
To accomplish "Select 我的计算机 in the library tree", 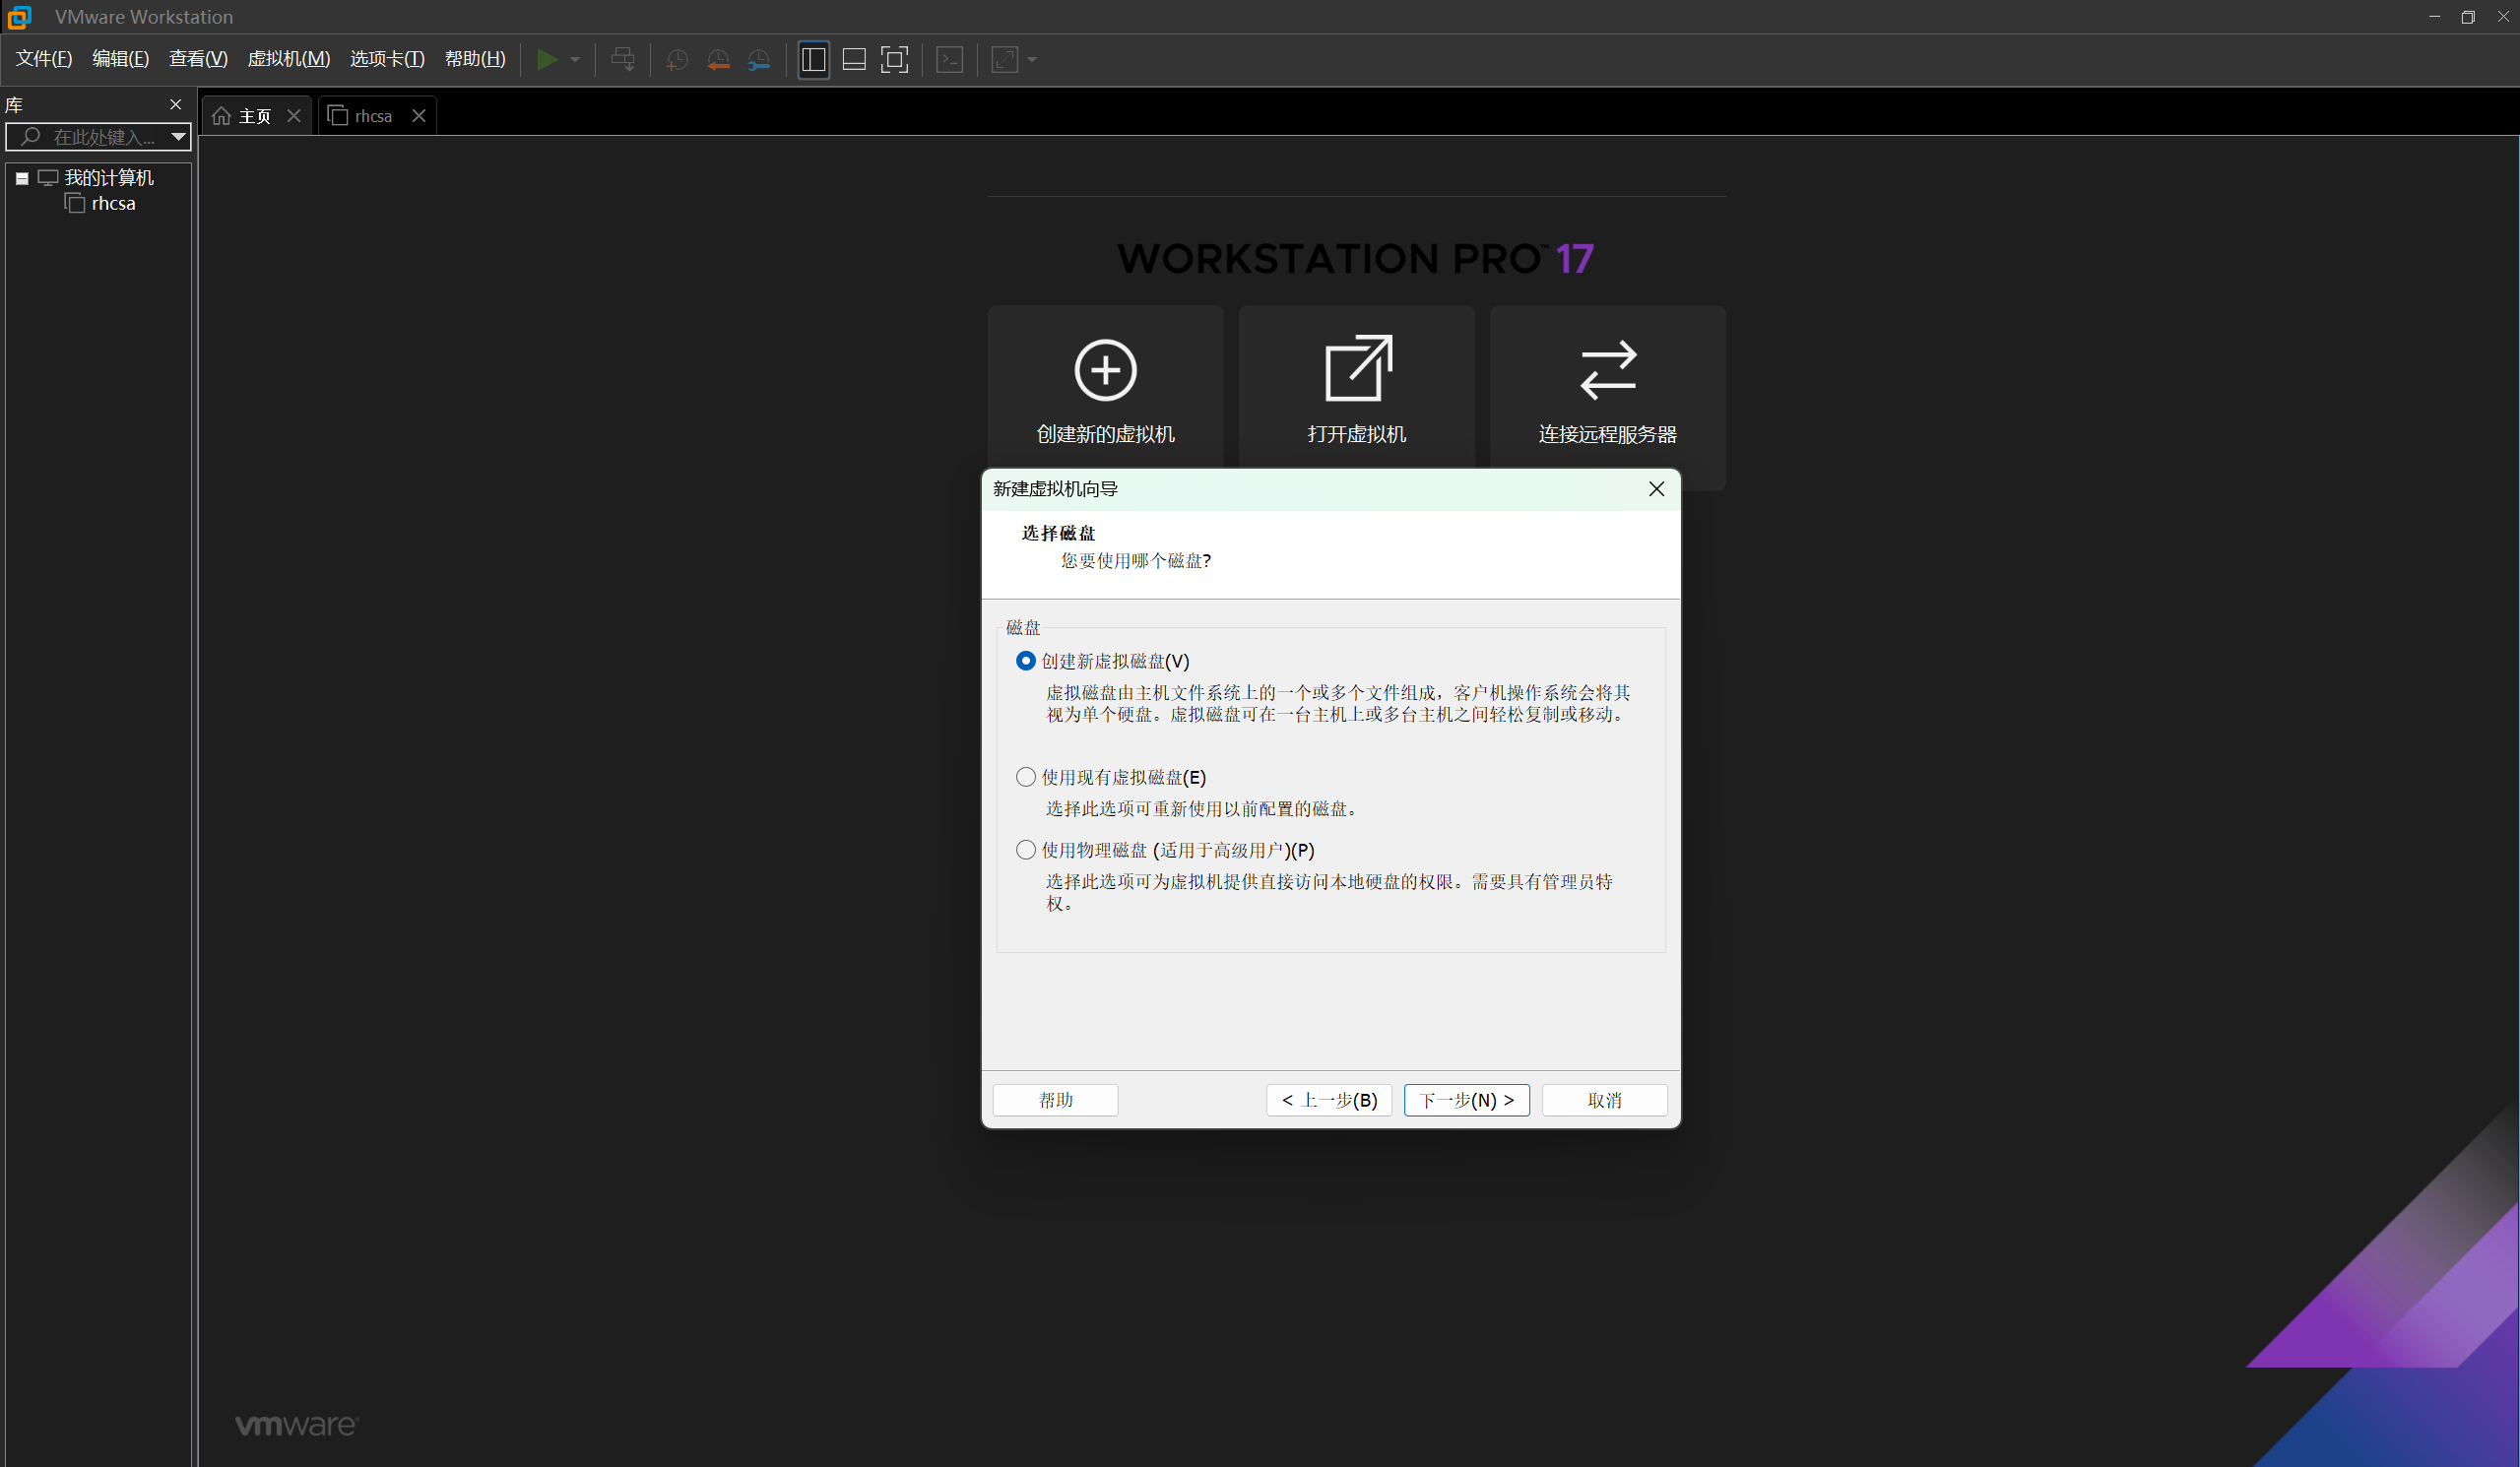I will [109, 178].
